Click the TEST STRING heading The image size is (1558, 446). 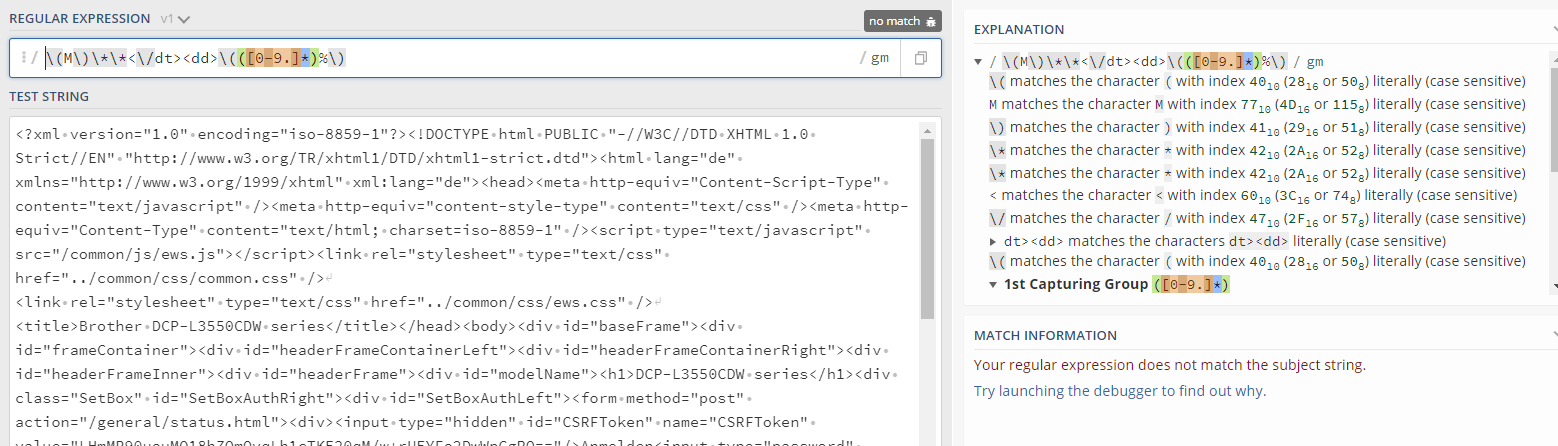[49, 96]
